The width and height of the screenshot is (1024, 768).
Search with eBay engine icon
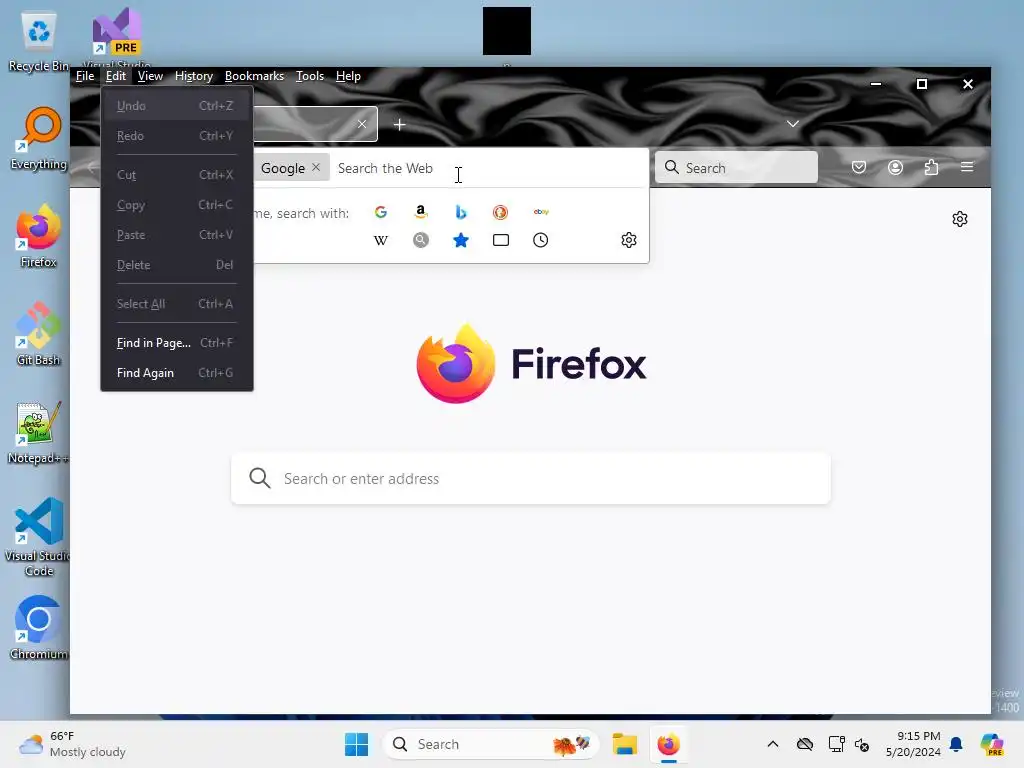(x=541, y=212)
